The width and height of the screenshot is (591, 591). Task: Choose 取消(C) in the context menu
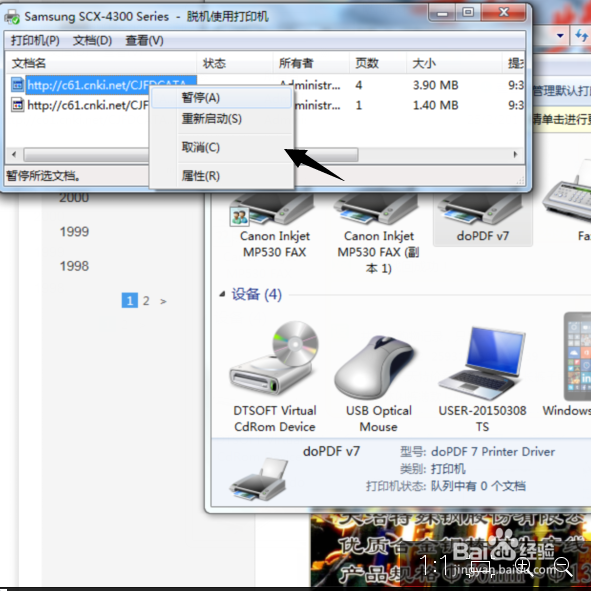[x=222, y=147]
